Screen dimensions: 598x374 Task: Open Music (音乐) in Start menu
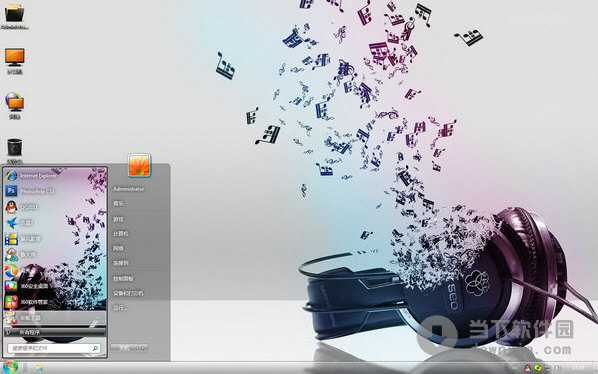click(x=118, y=204)
